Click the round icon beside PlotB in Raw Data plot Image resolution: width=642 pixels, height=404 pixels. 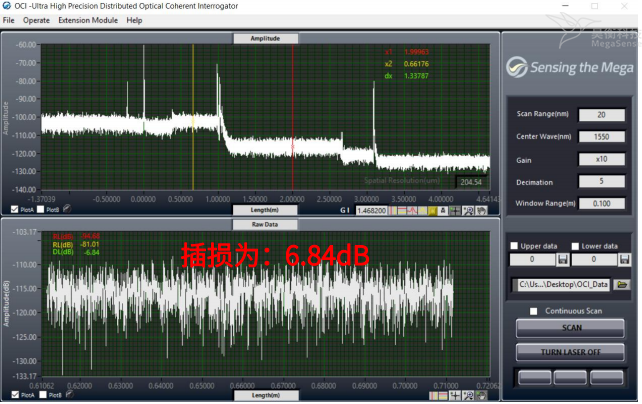[x=70, y=395]
